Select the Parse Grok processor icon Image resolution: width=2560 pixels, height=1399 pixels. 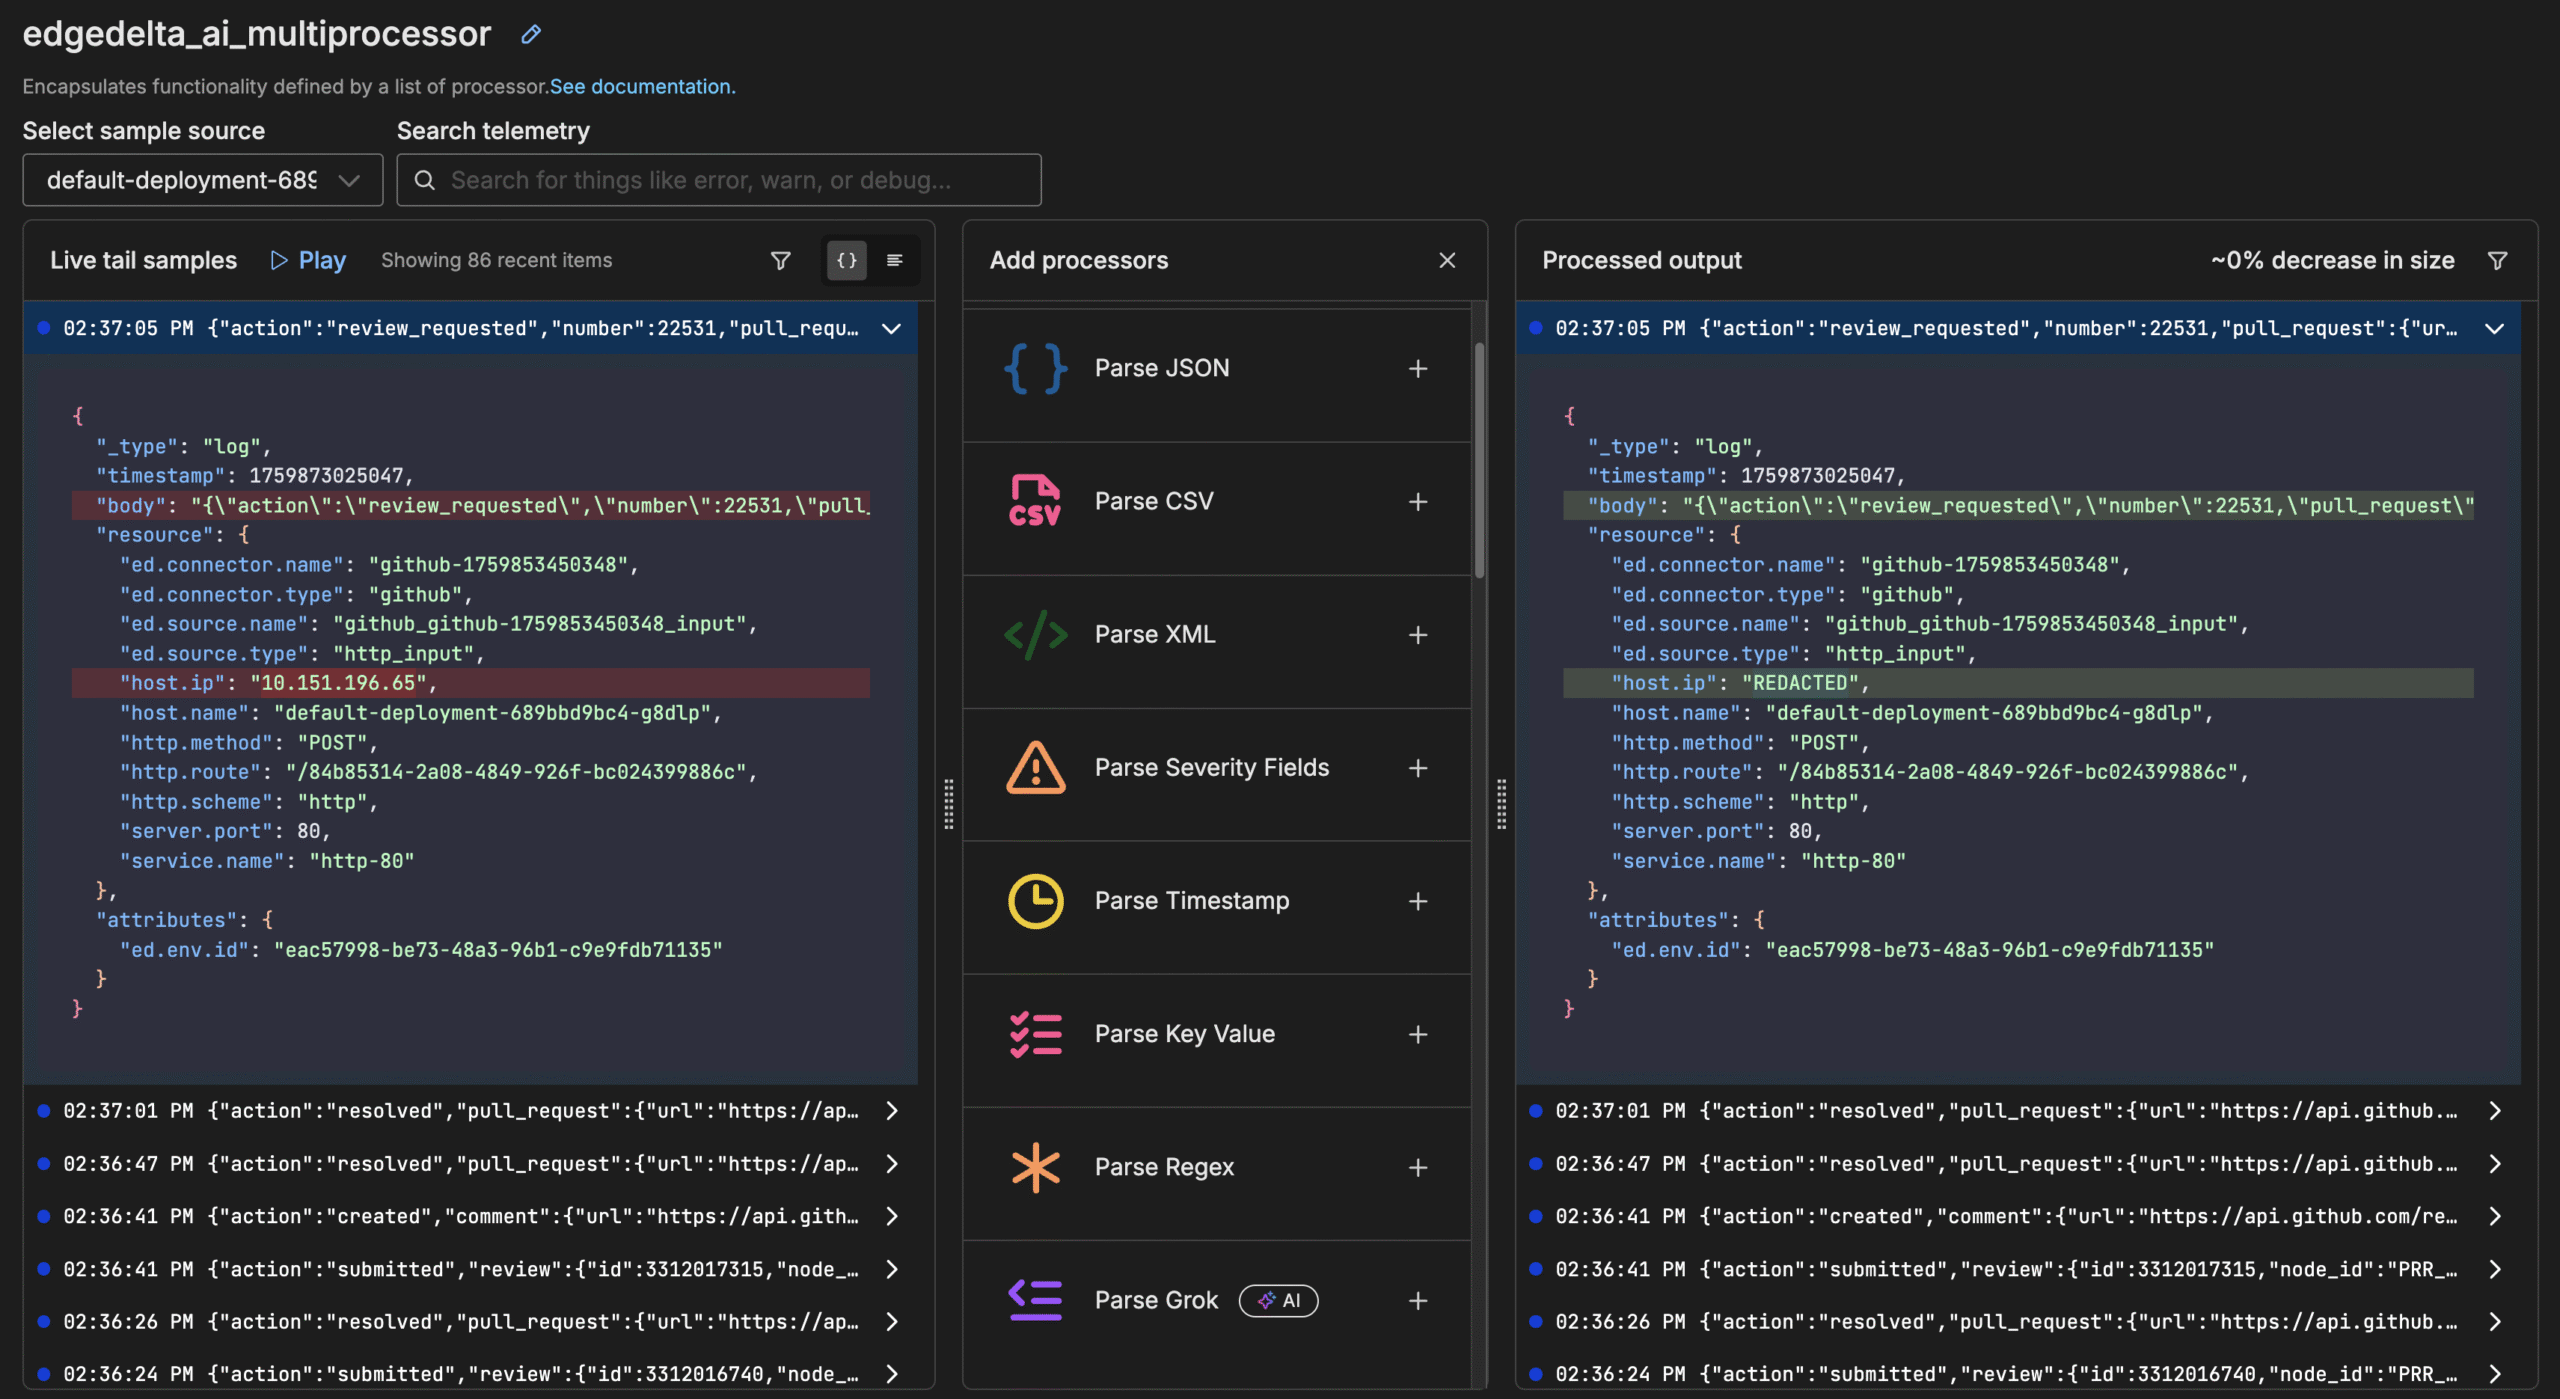(1035, 1299)
